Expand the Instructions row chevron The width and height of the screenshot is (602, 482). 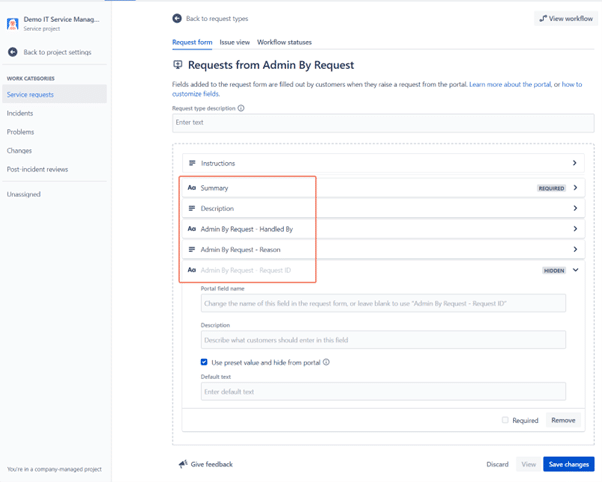point(575,163)
